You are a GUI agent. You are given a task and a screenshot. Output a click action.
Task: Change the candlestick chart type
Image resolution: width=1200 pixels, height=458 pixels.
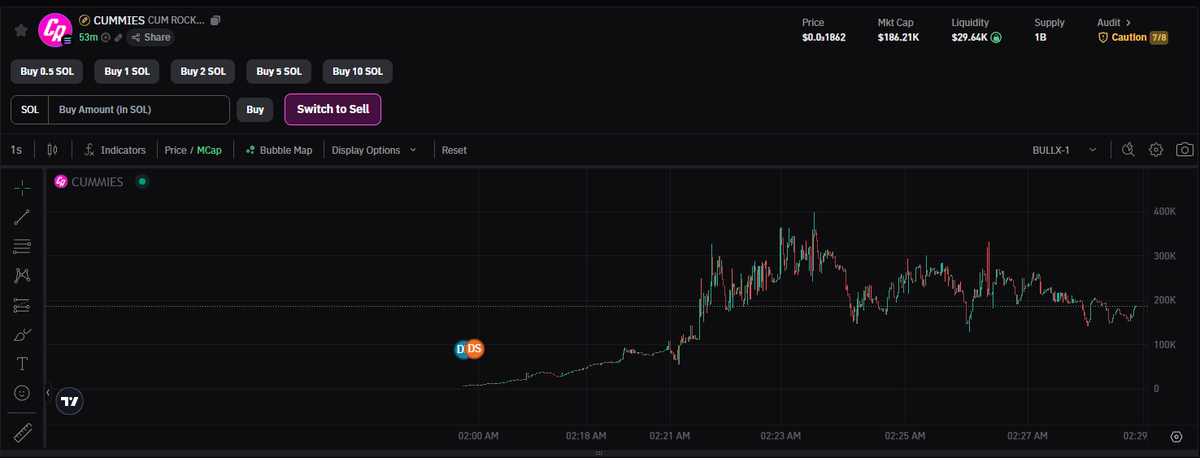[53, 150]
